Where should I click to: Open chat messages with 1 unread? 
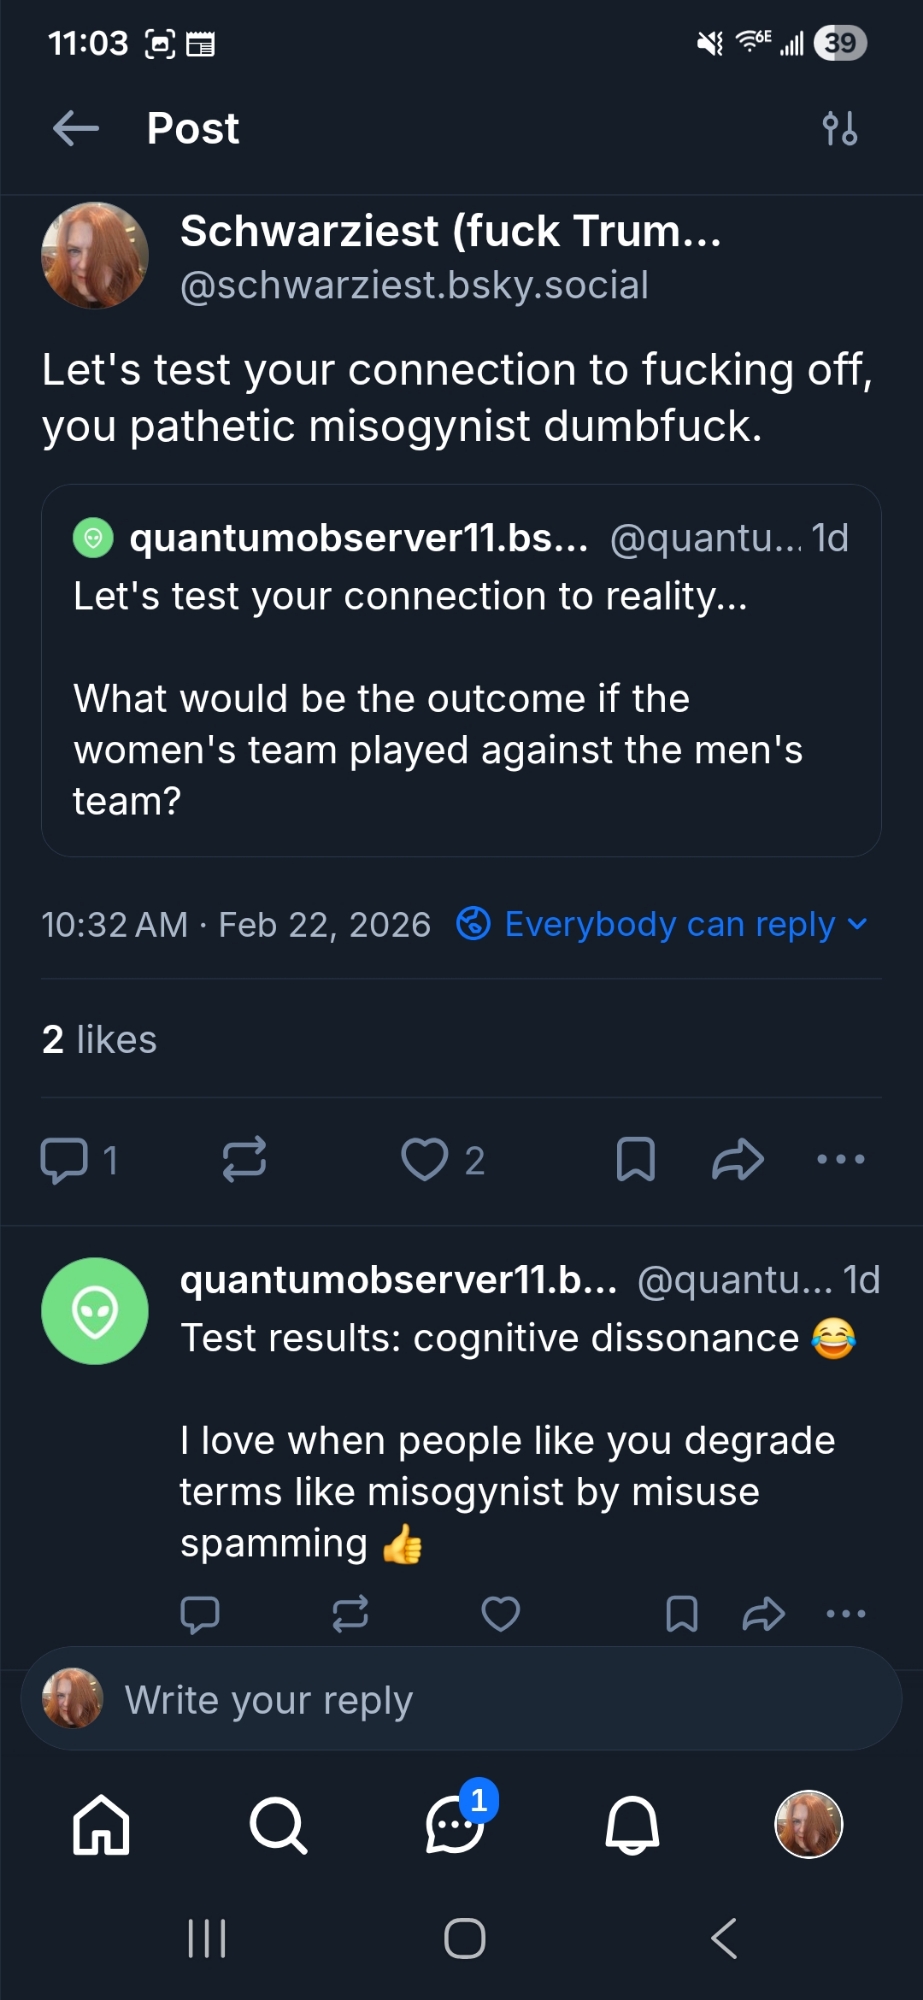[x=455, y=1825]
